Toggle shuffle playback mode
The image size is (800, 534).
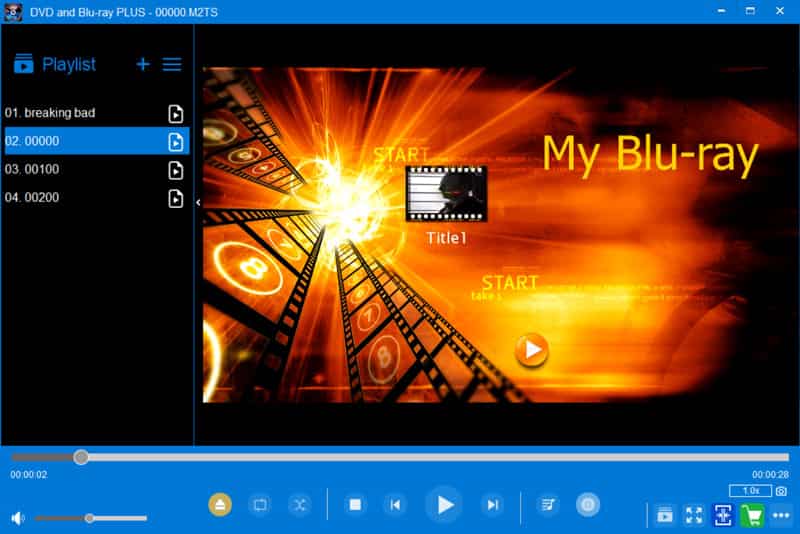pos(299,505)
